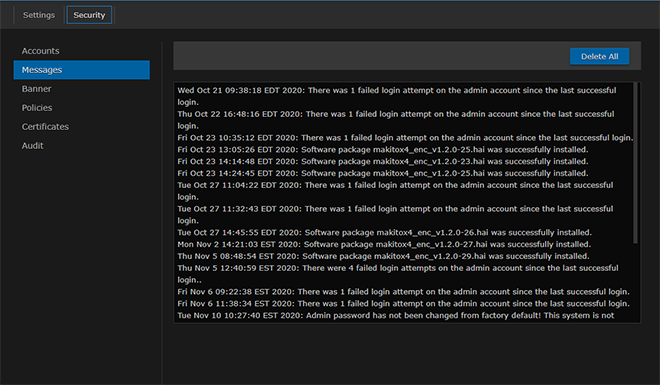The width and height of the screenshot is (660, 385).
Task: Click the Fri Oct 23 10:35:12 message
Action: tap(405, 138)
